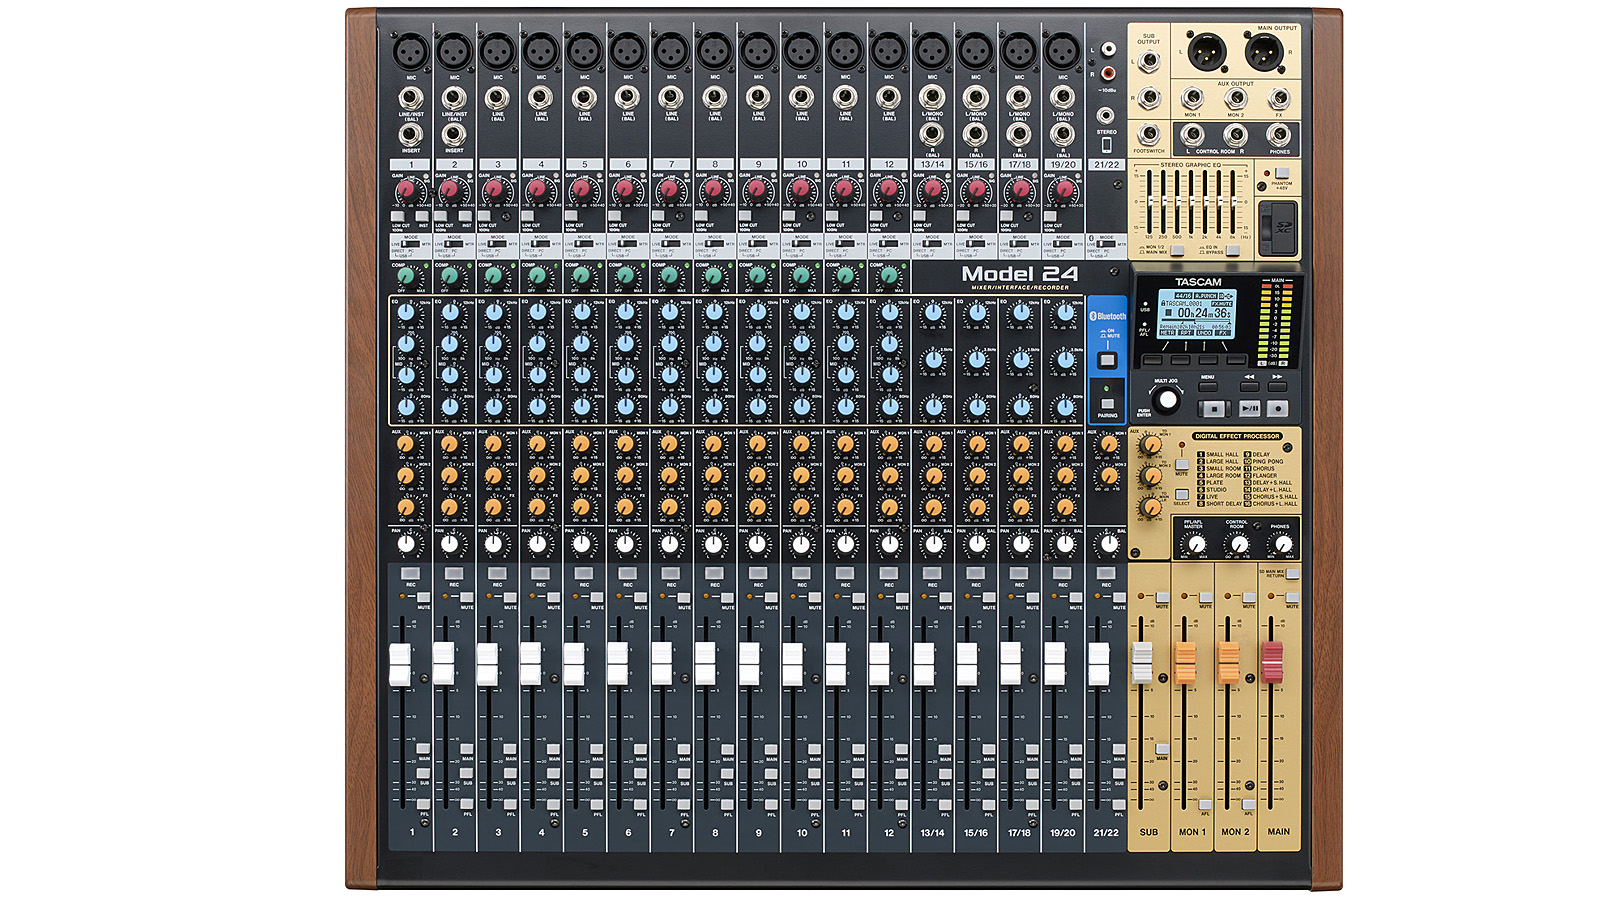The width and height of the screenshot is (1600, 900).
Task: Open the MENU button beside the jog wheel
Action: (x=1208, y=385)
